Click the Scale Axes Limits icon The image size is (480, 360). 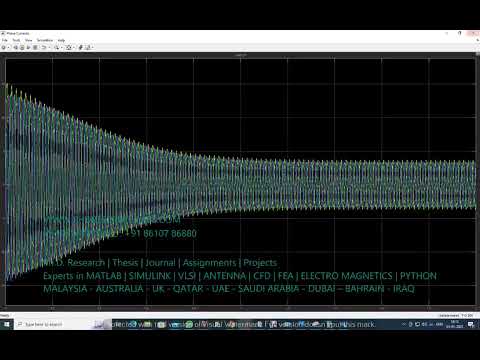pyautogui.click(x=69, y=47)
